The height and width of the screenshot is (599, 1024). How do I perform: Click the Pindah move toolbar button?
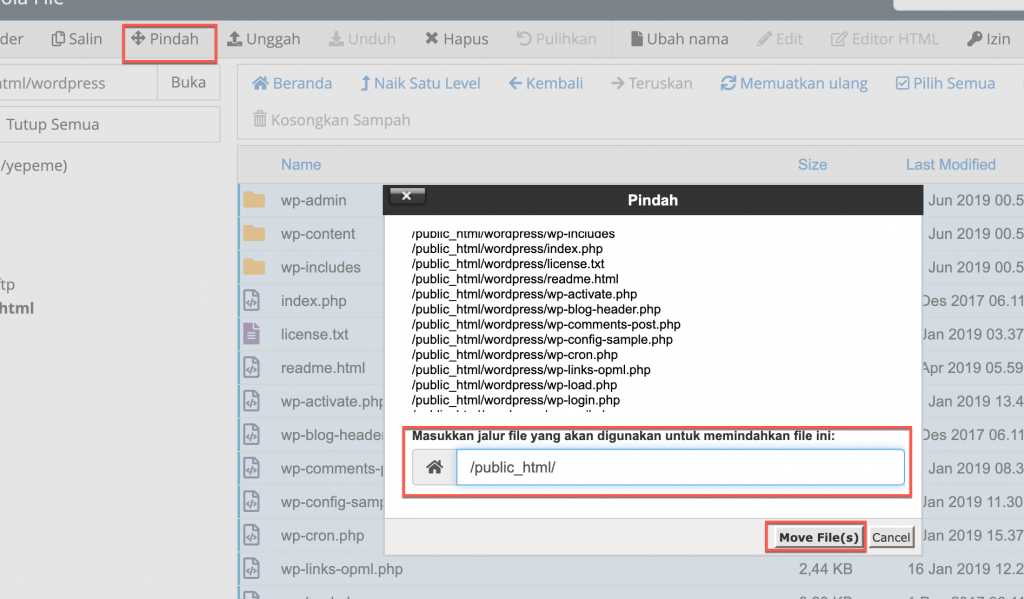tap(164, 40)
